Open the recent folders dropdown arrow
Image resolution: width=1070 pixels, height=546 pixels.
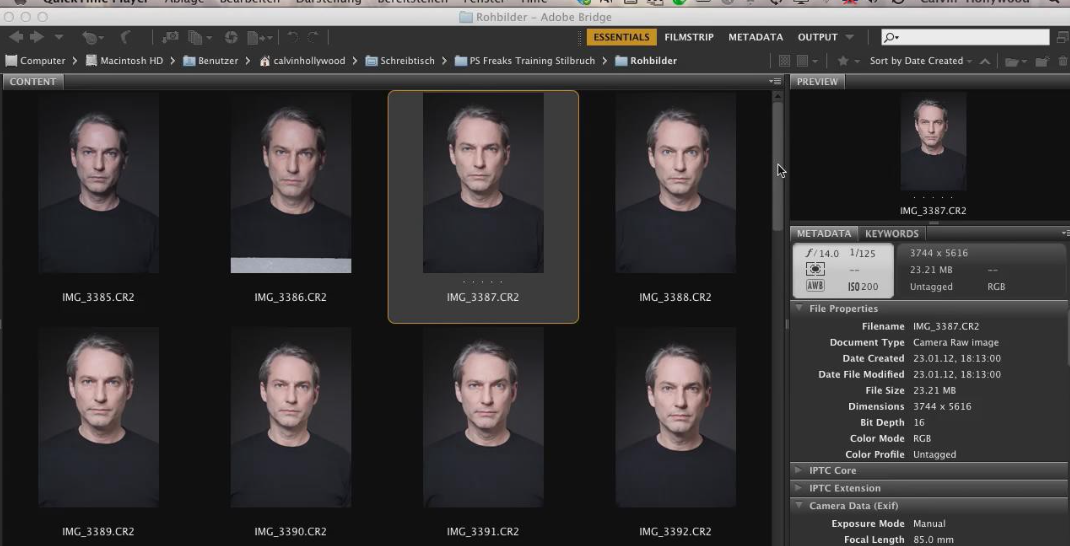59,38
